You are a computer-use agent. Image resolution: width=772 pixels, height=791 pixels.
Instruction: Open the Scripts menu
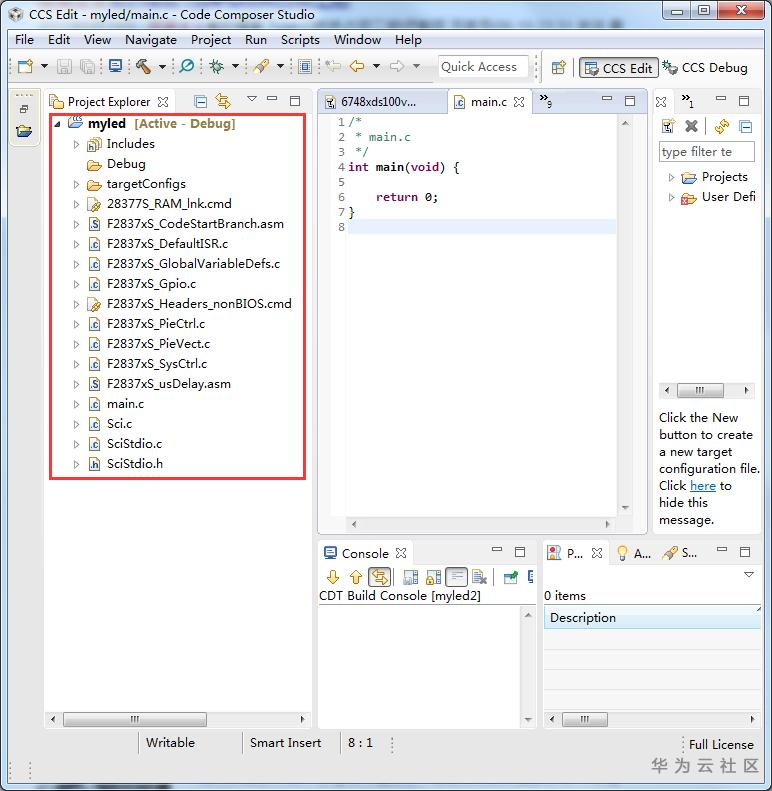[300, 39]
